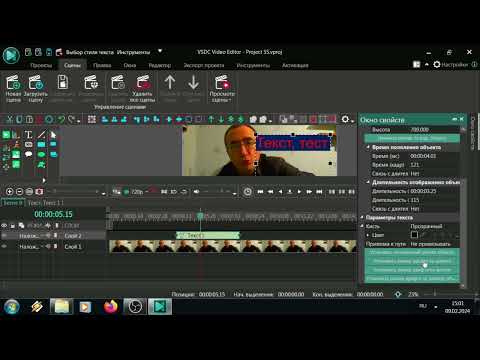This screenshot has height=360, width=480.
Task: Select the video clip thumbnails on Слой 1
Action: point(233,246)
